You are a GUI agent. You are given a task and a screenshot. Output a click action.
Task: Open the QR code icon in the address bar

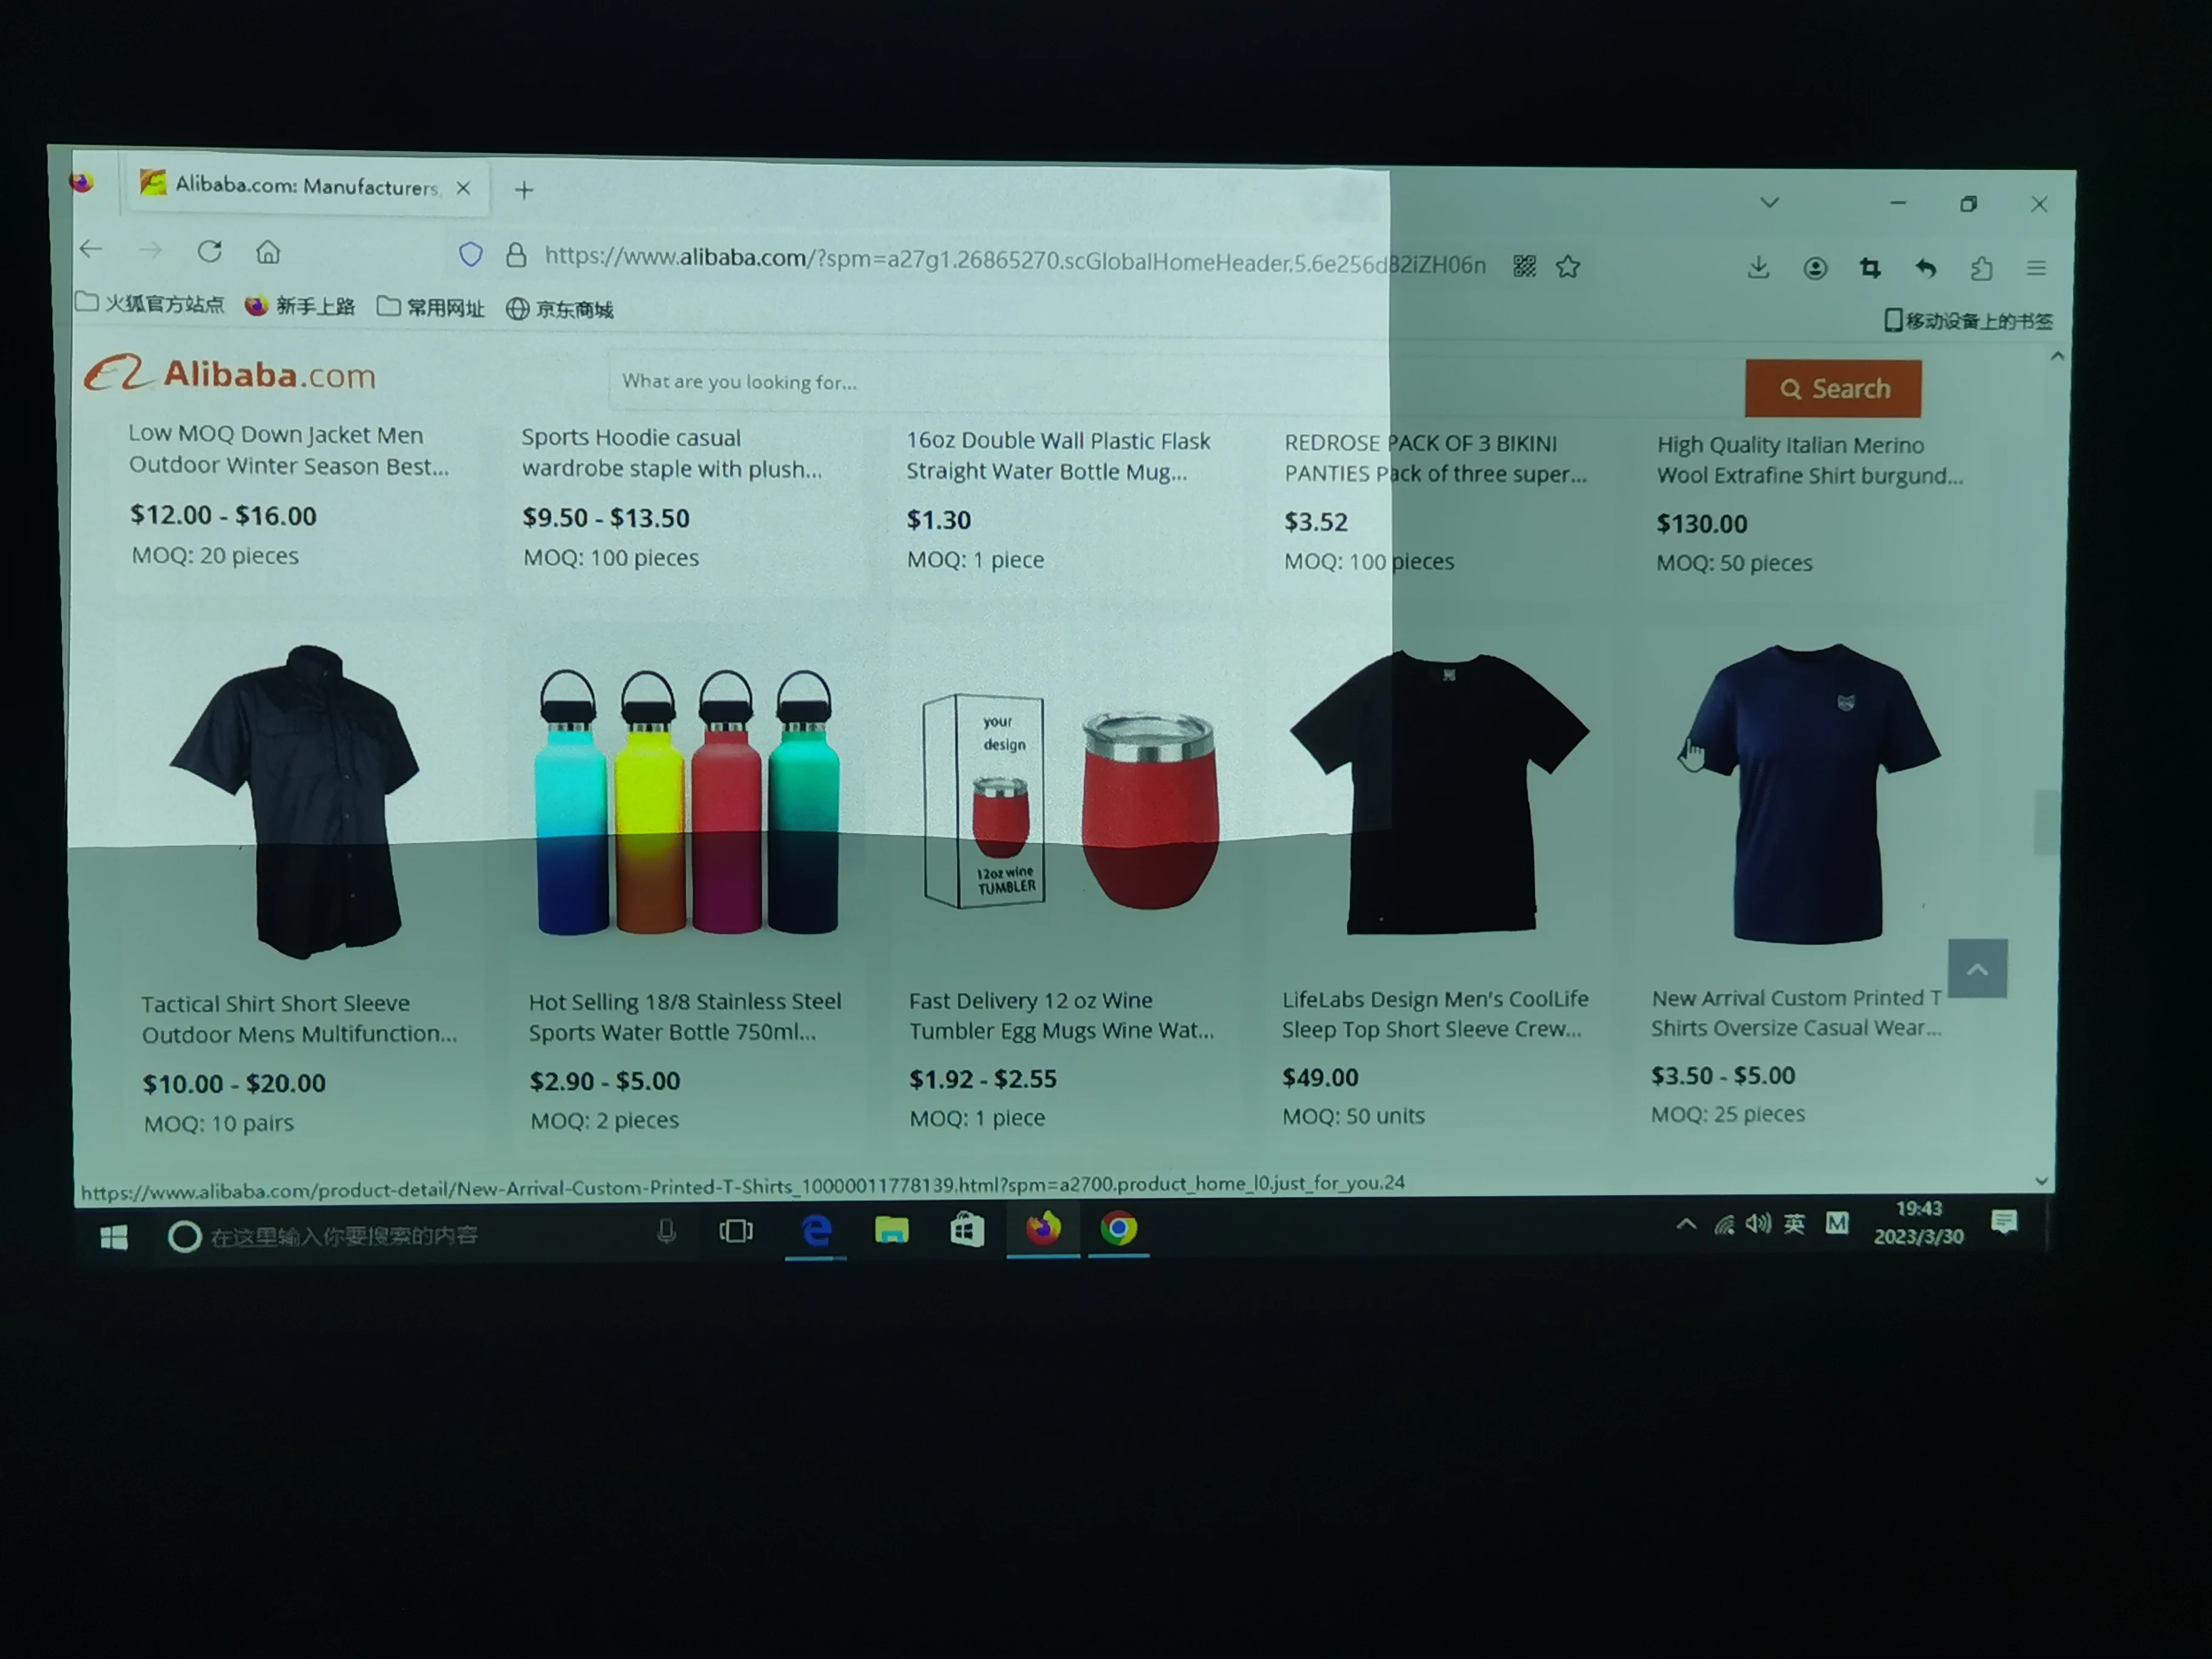1524,266
